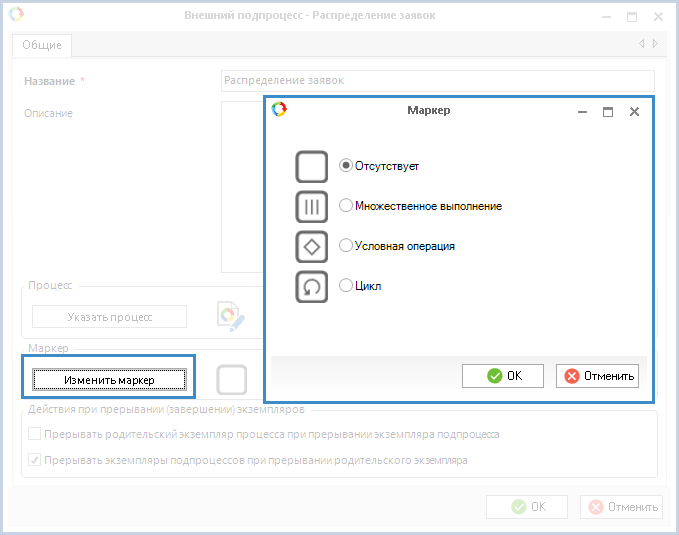Toggle Прерывать родительский экземпляр checkbox
This screenshot has width=679, height=535.
[x=35, y=435]
